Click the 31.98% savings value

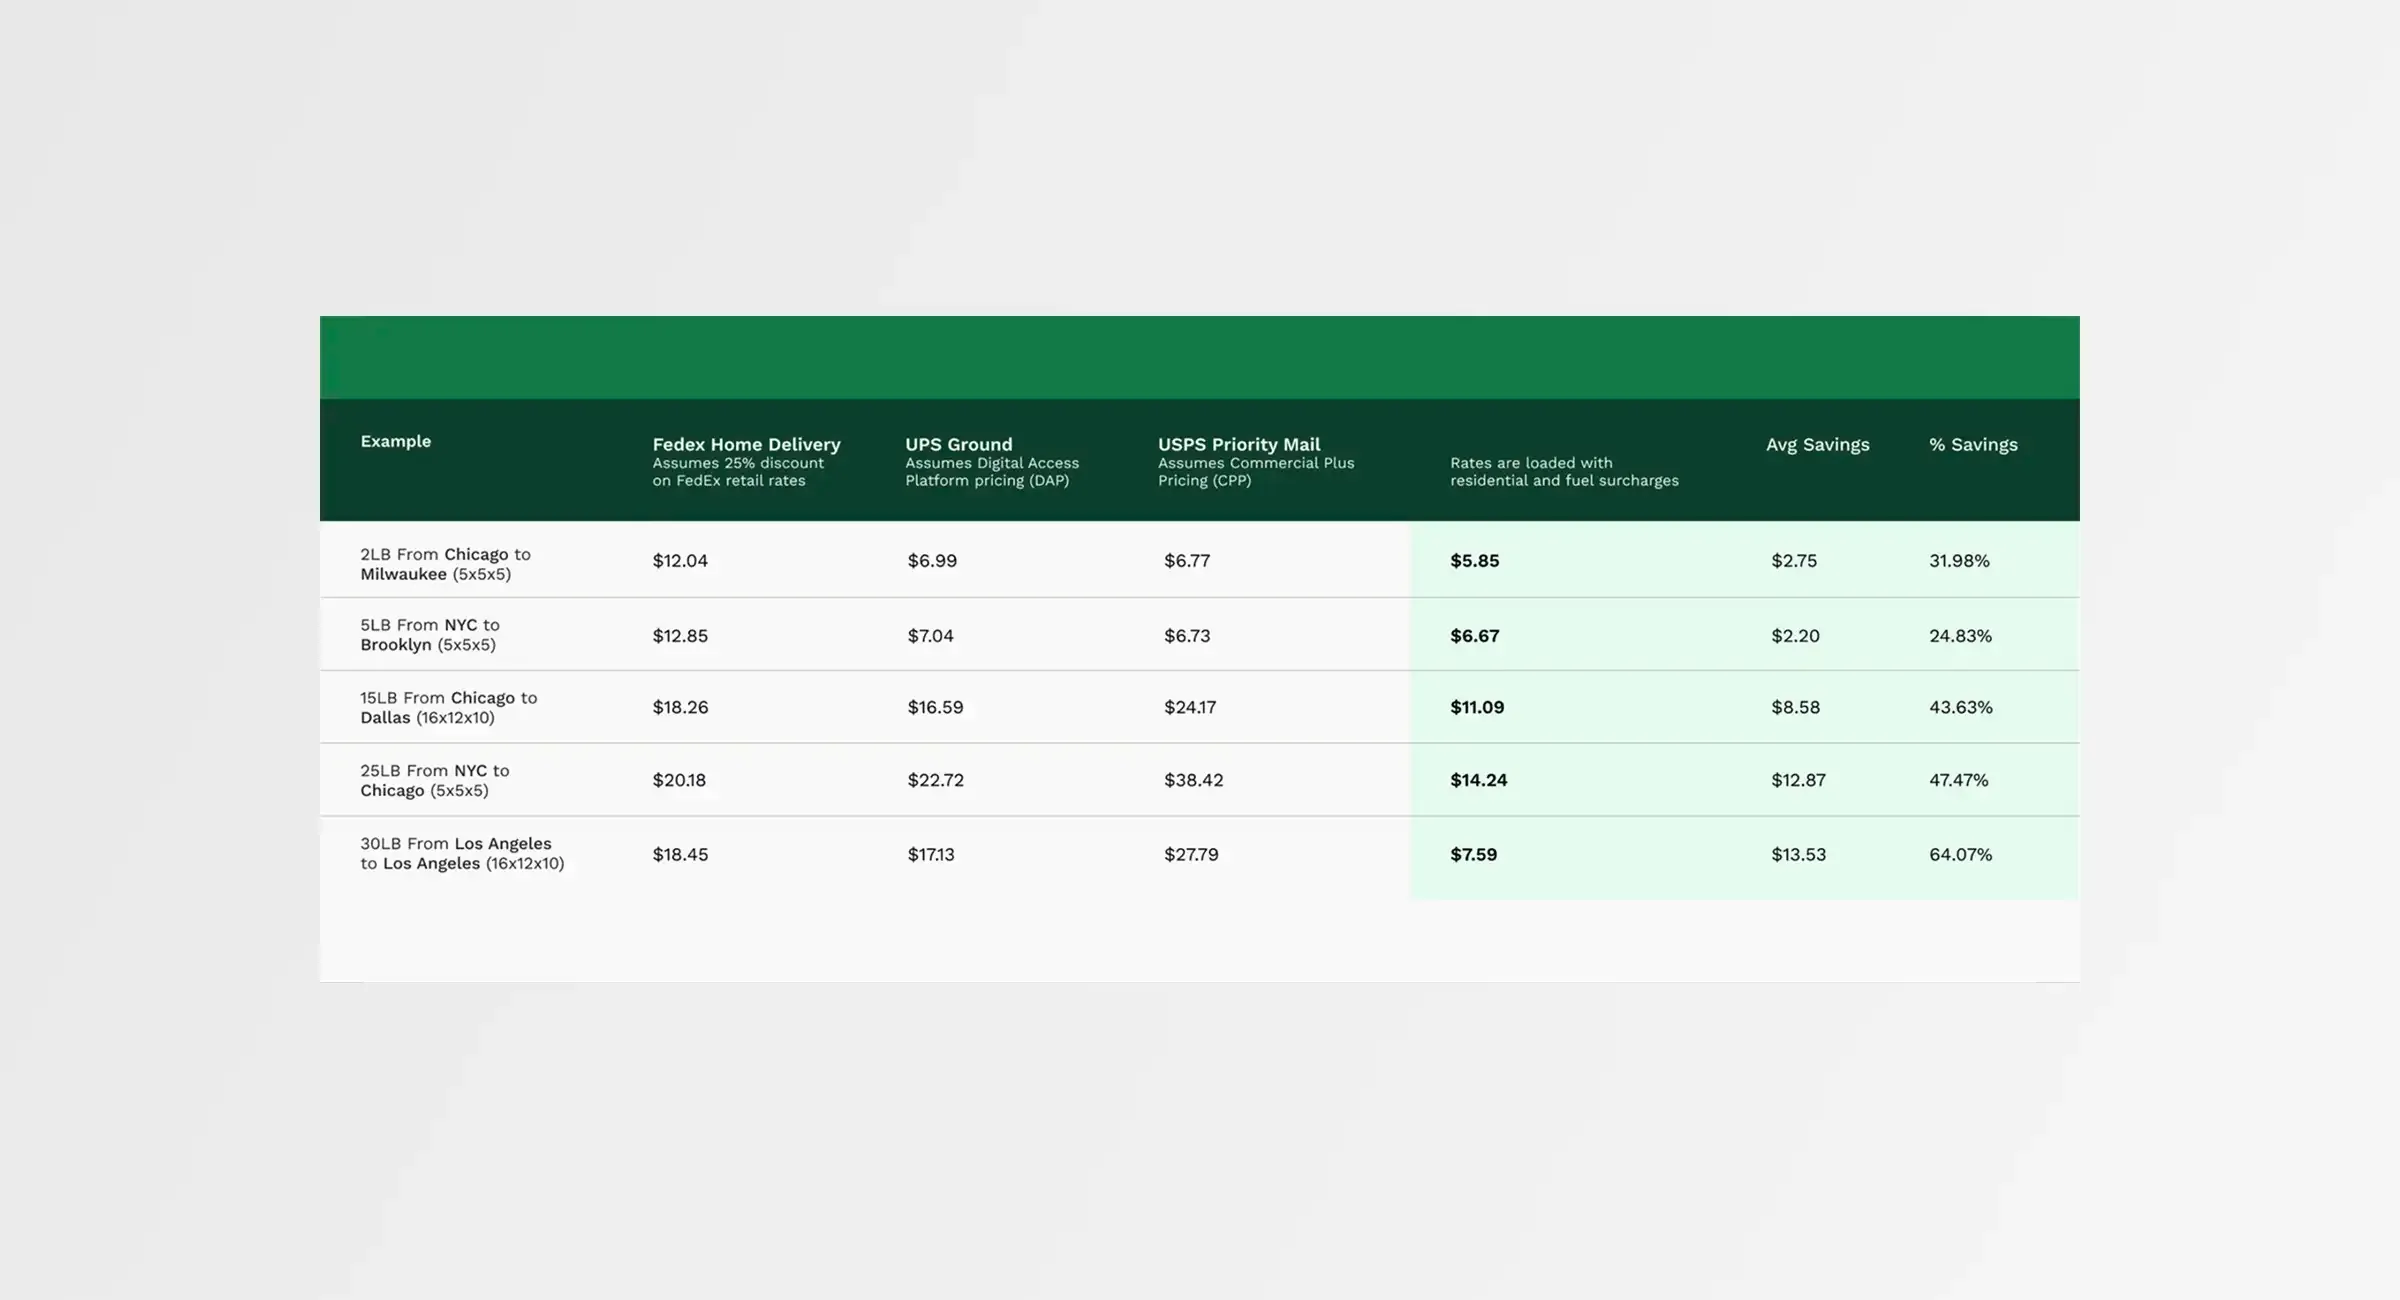(x=1958, y=561)
